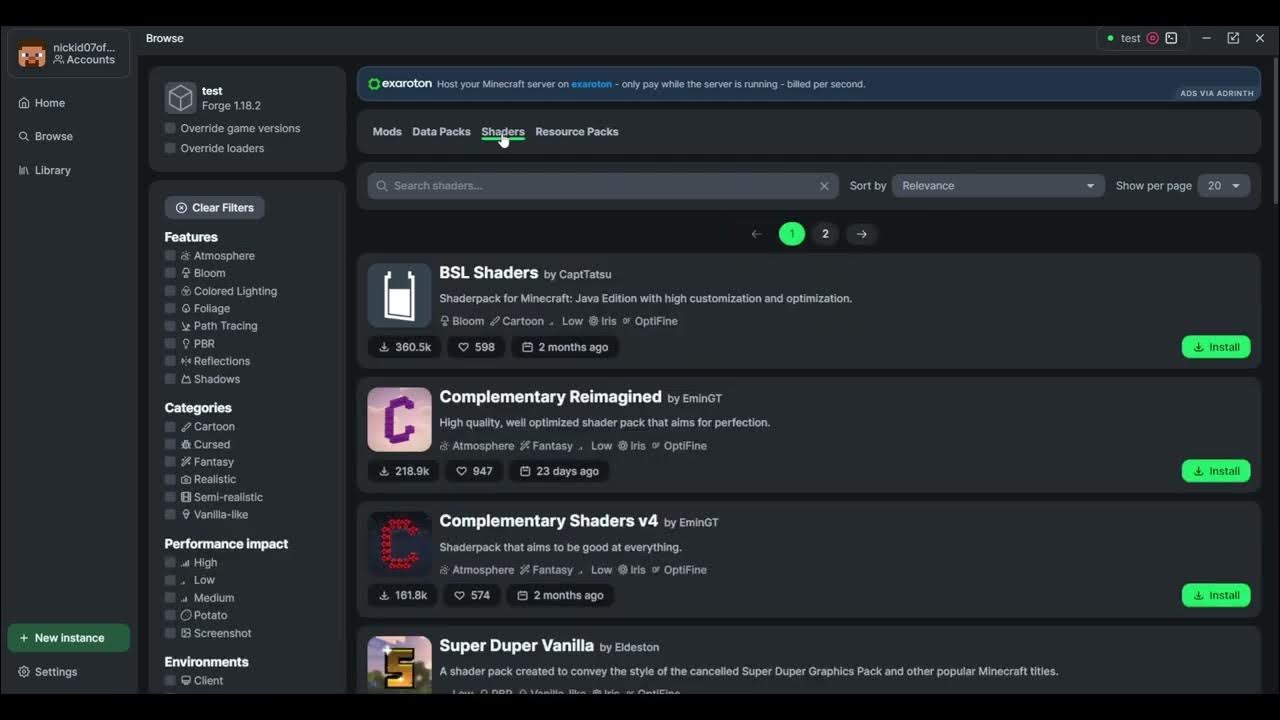The width and height of the screenshot is (1280, 720).
Task: Open the BSL Shaders title link
Action: click(x=489, y=273)
